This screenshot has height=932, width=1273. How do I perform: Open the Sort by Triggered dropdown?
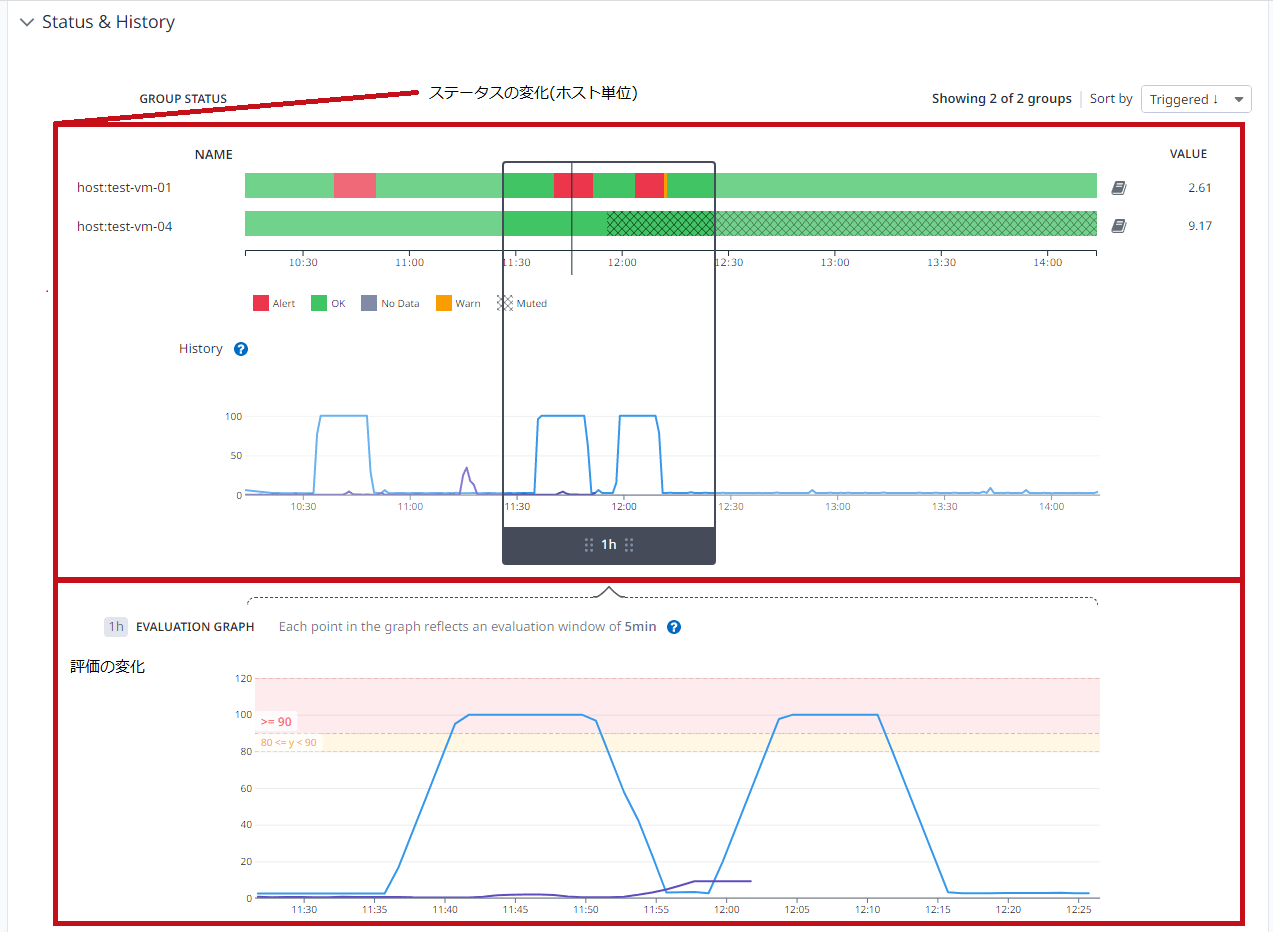(x=1196, y=99)
